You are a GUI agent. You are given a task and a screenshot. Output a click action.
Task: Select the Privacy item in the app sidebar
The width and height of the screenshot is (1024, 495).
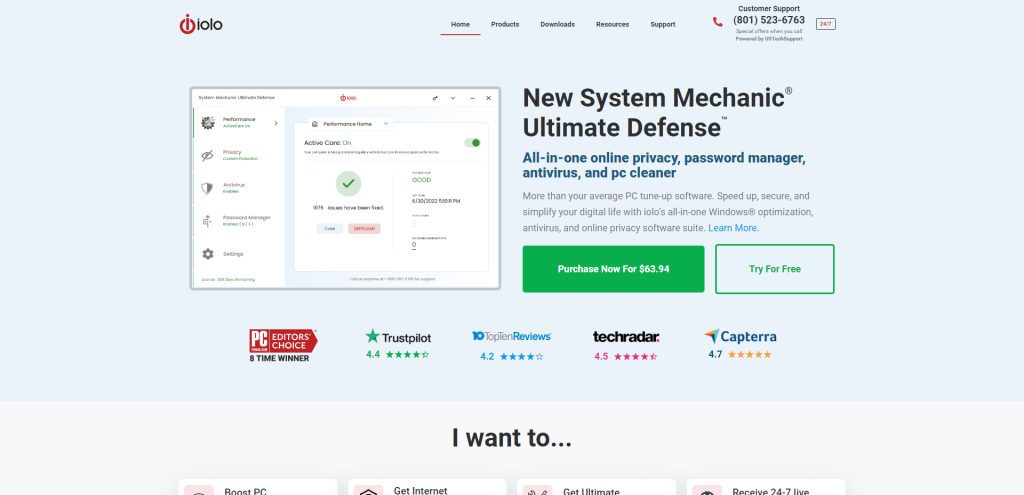pos(239,155)
